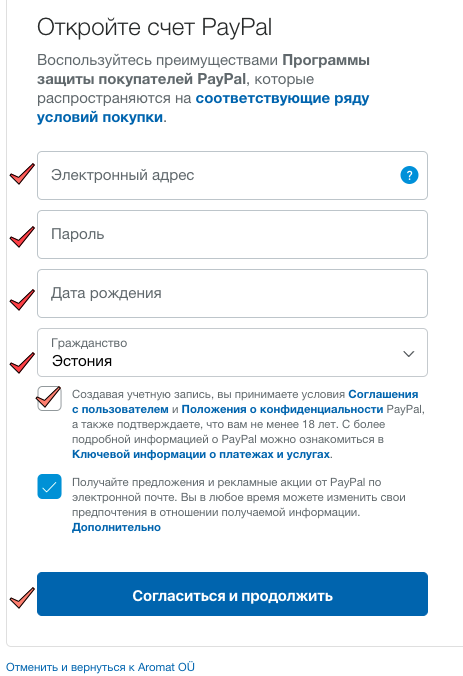Select the Дата рождения field
The width and height of the screenshot is (463, 676).
click(232, 294)
